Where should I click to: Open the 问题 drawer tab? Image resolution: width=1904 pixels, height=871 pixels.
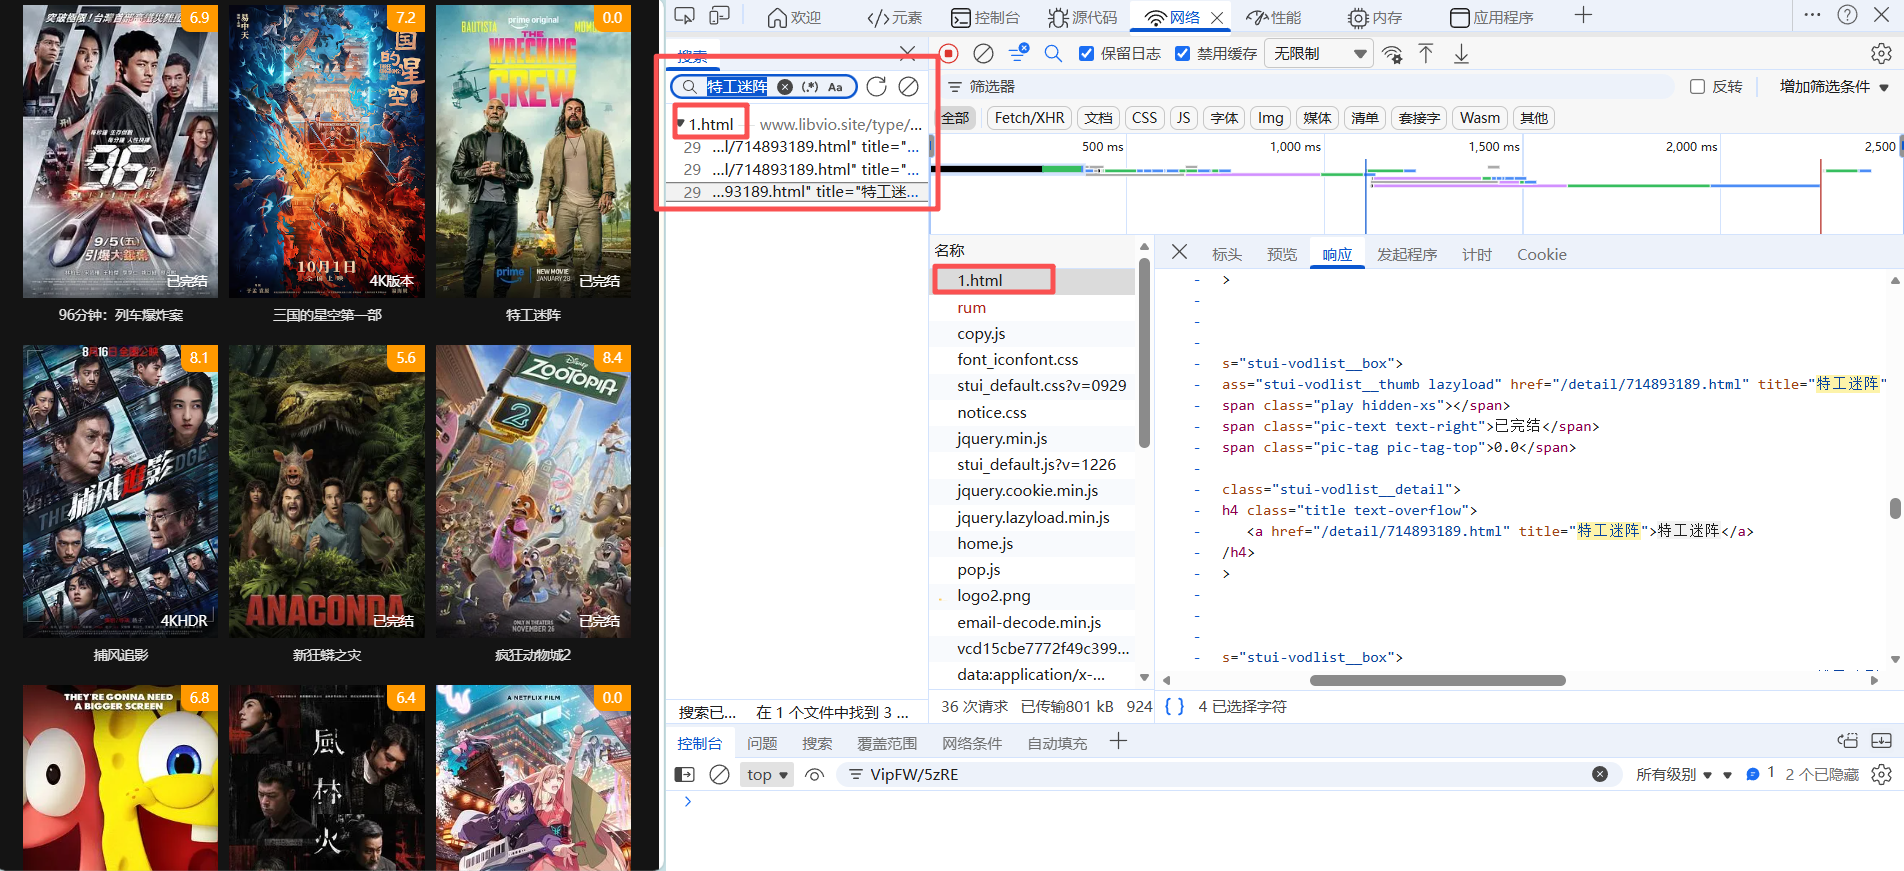pos(761,743)
